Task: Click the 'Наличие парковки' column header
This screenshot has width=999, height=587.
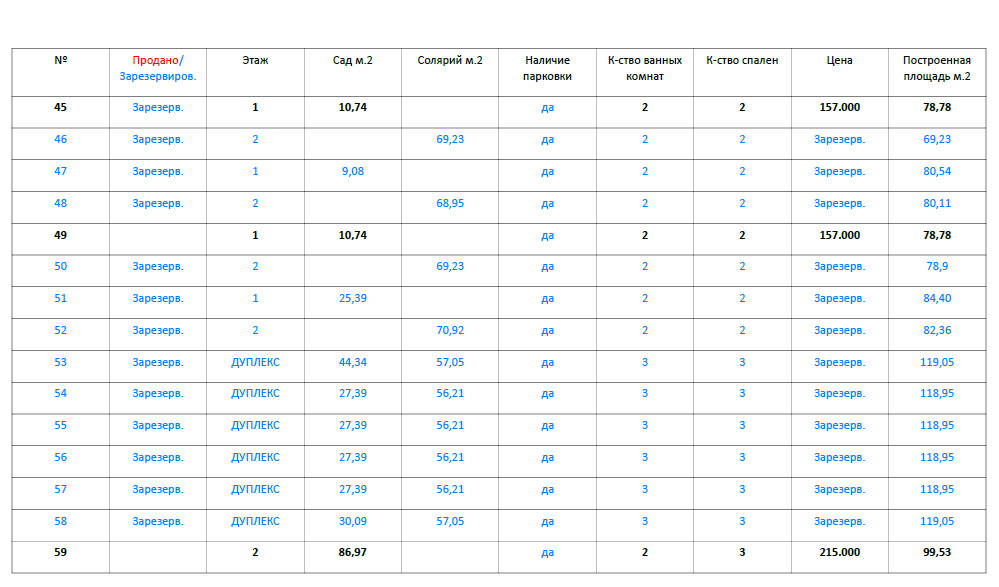Action: point(547,68)
